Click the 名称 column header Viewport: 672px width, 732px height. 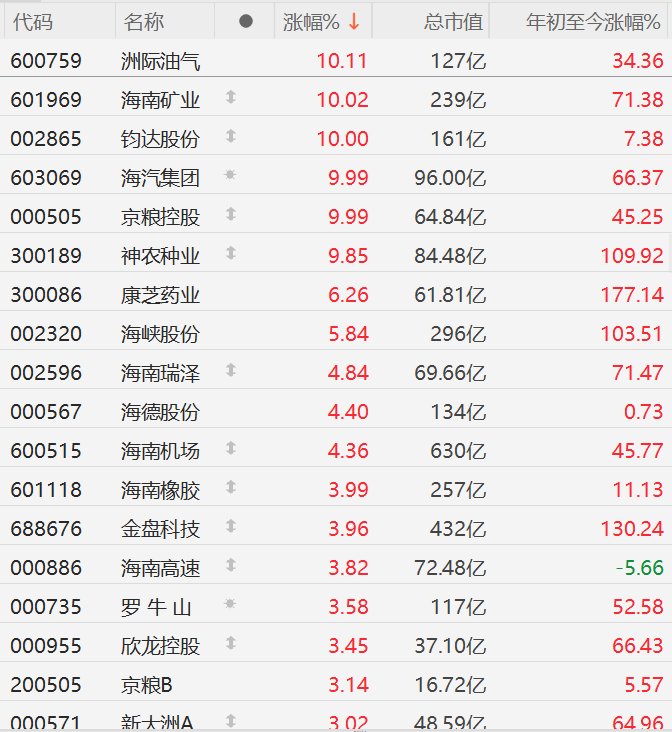(x=145, y=21)
